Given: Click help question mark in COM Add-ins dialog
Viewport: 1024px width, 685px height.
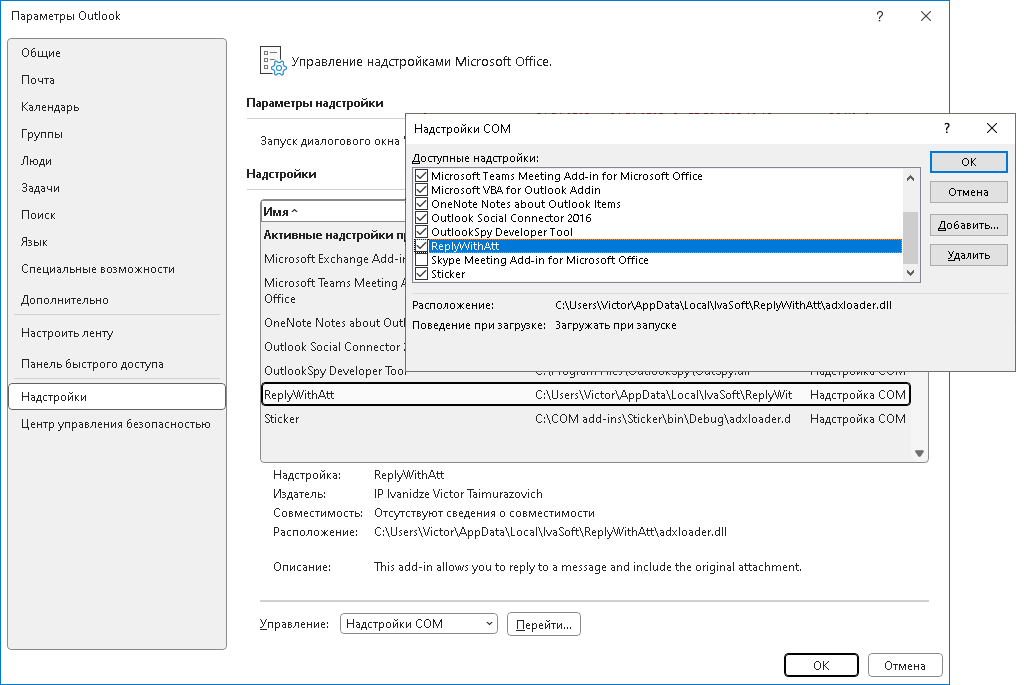Looking at the screenshot, I should point(947,128).
